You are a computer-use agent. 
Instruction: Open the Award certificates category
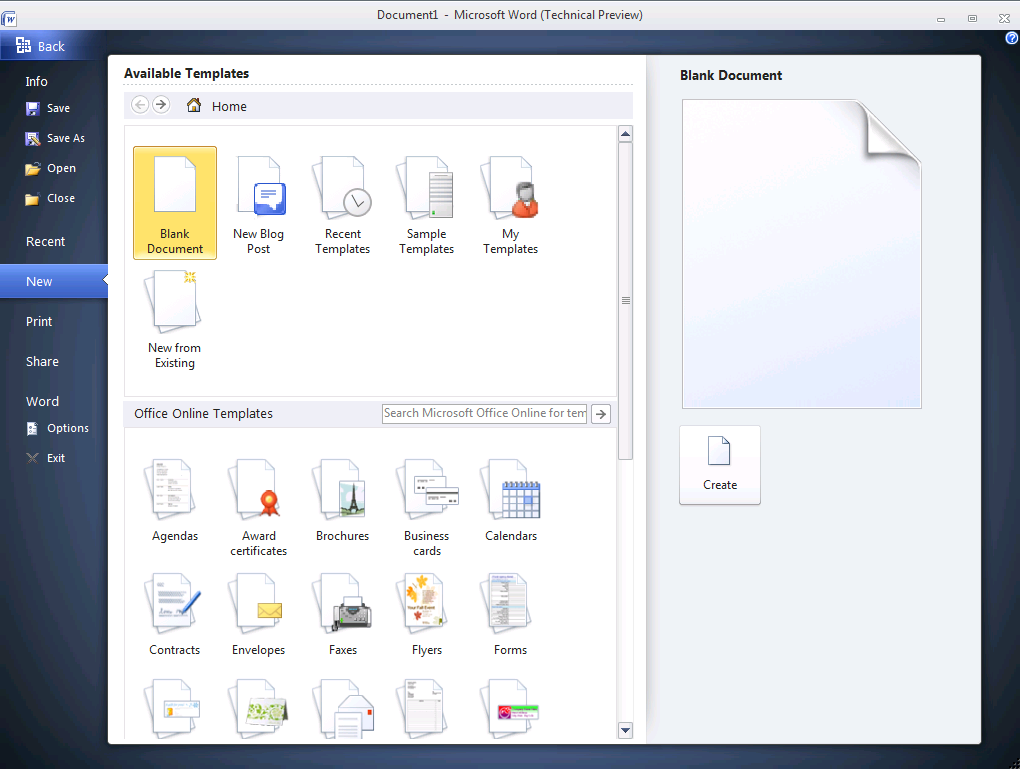click(258, 508)
